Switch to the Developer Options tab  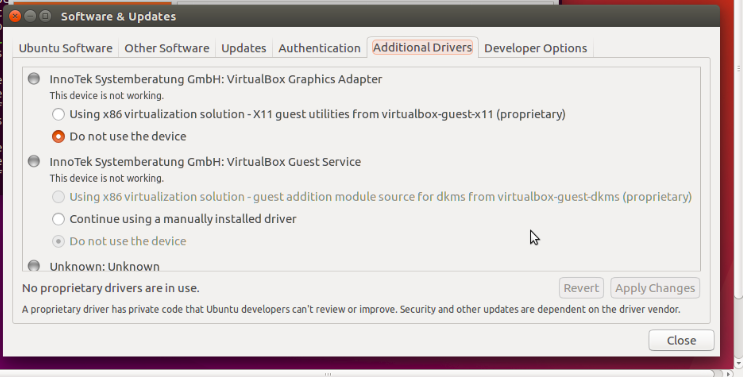(535, 48)
